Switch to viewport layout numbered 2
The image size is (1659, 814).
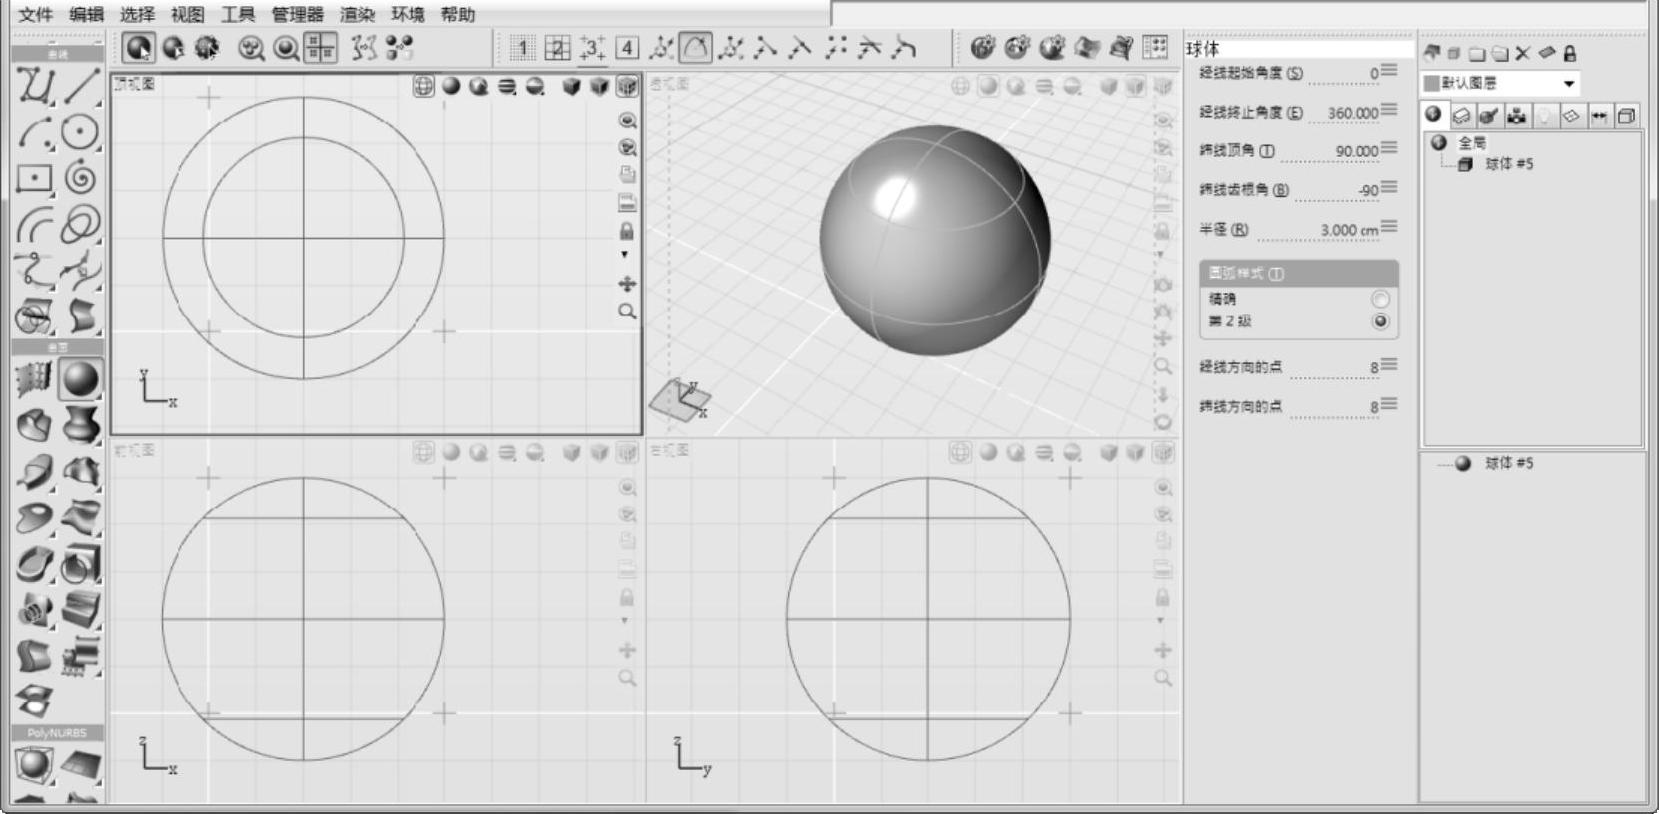pyautogui.click(x=557, y=47)
